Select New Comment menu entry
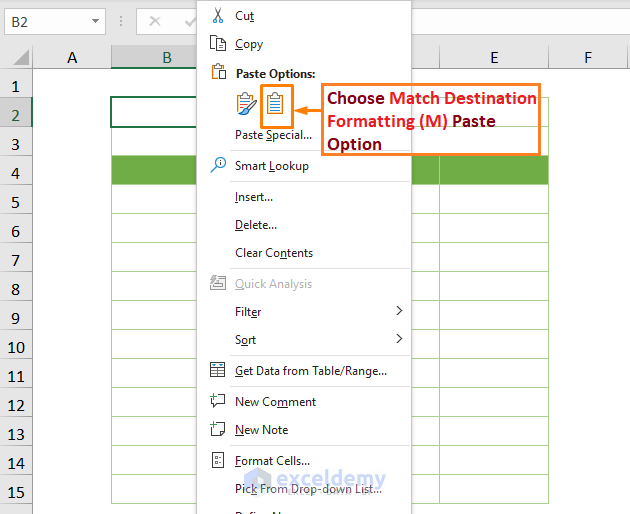630x514 pixels. [275, 402]
